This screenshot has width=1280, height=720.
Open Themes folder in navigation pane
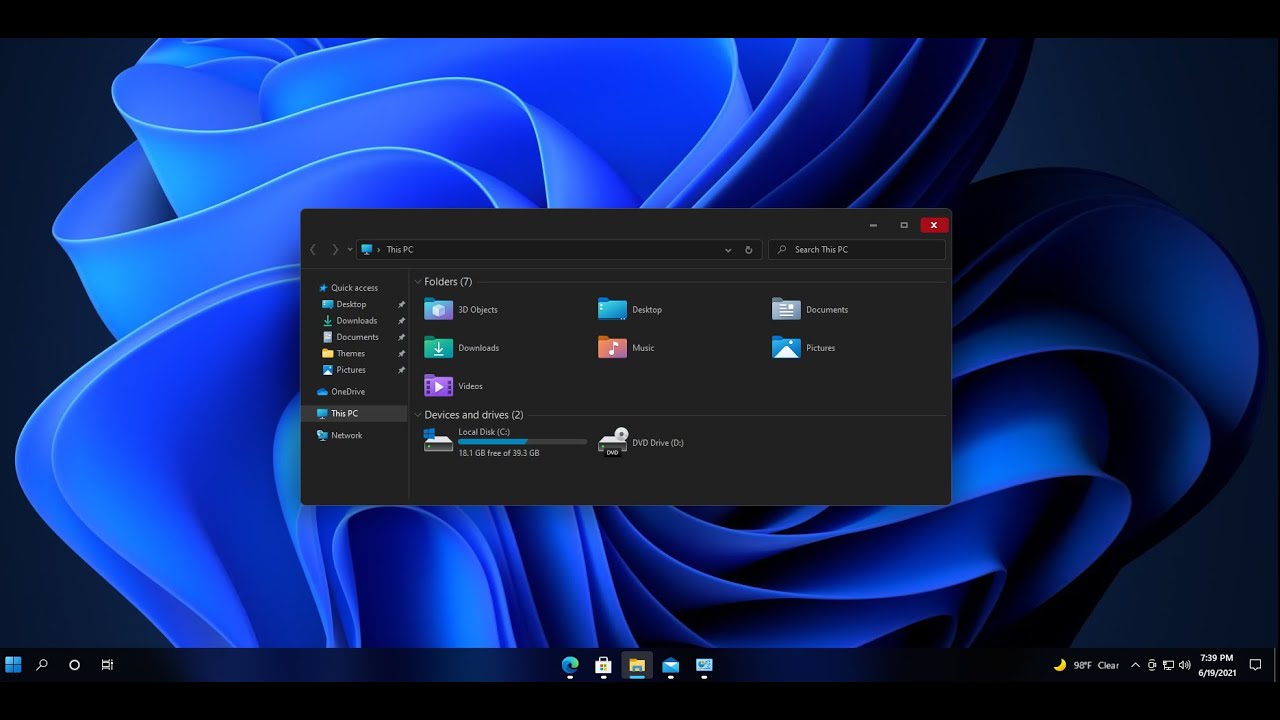pos(350,354)
